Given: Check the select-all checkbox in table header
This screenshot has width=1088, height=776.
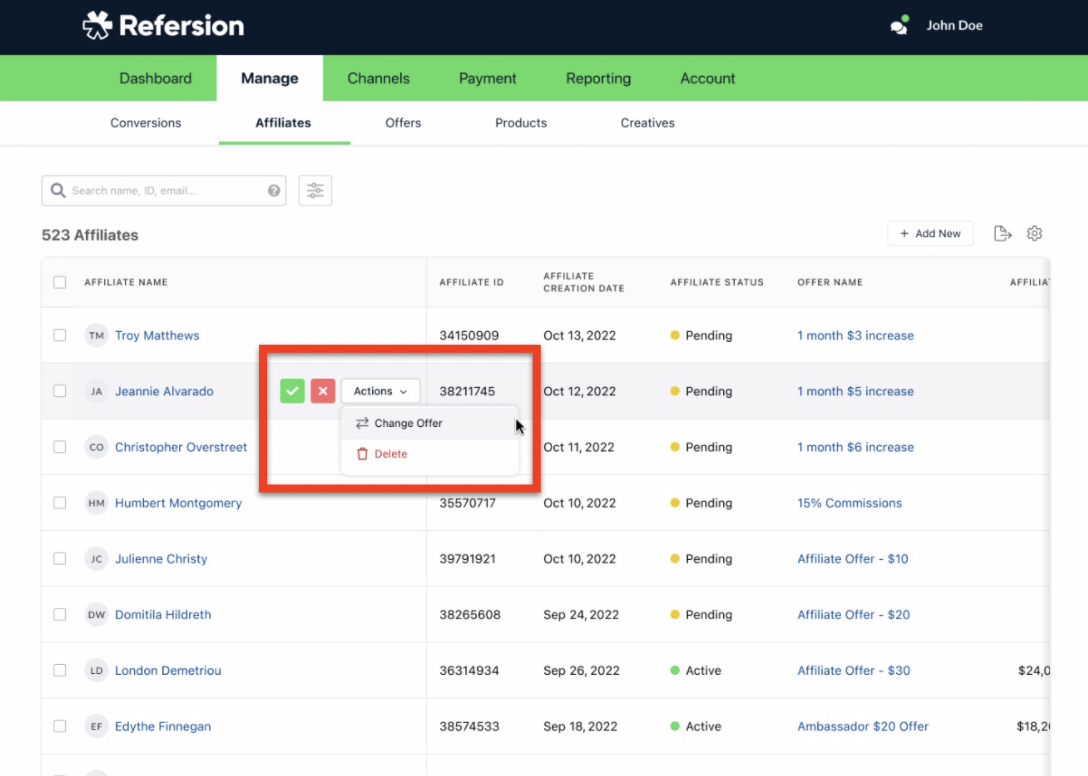Looking at the screenshot, I should [x=59, y=282].
